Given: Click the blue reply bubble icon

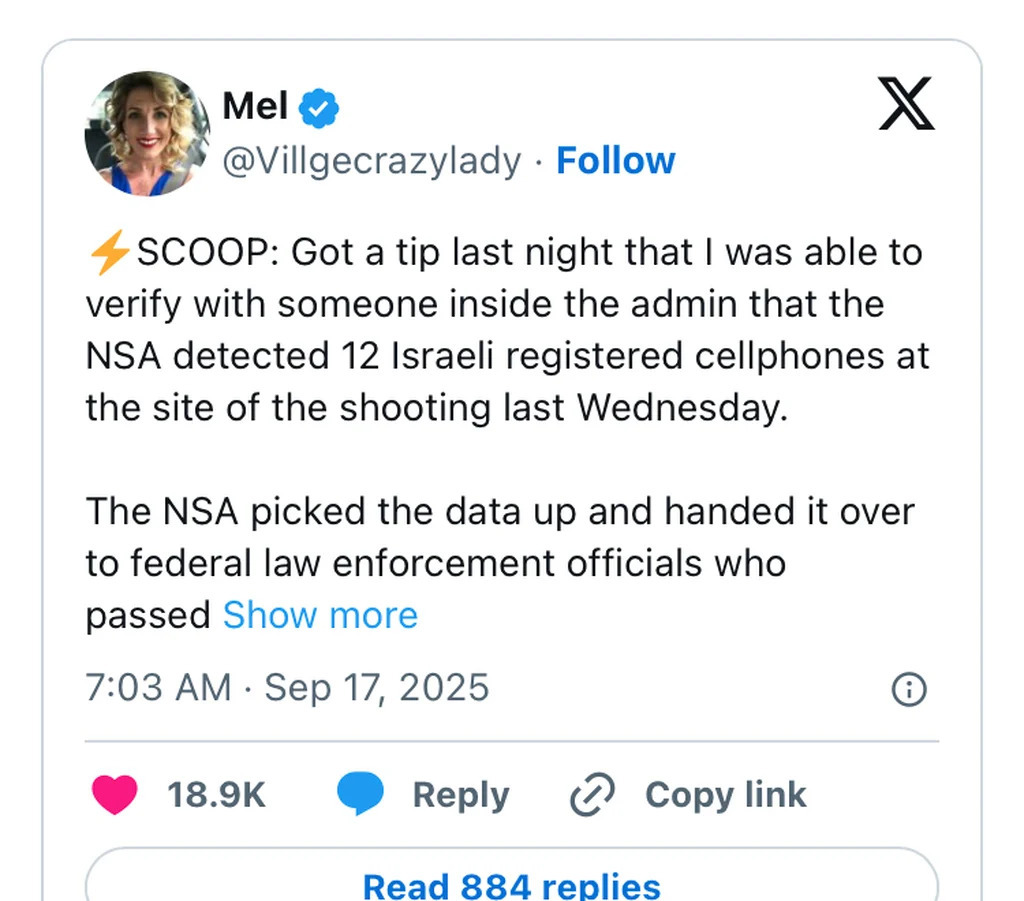Looking at the screenshot, I should click(x=360, y=795).
